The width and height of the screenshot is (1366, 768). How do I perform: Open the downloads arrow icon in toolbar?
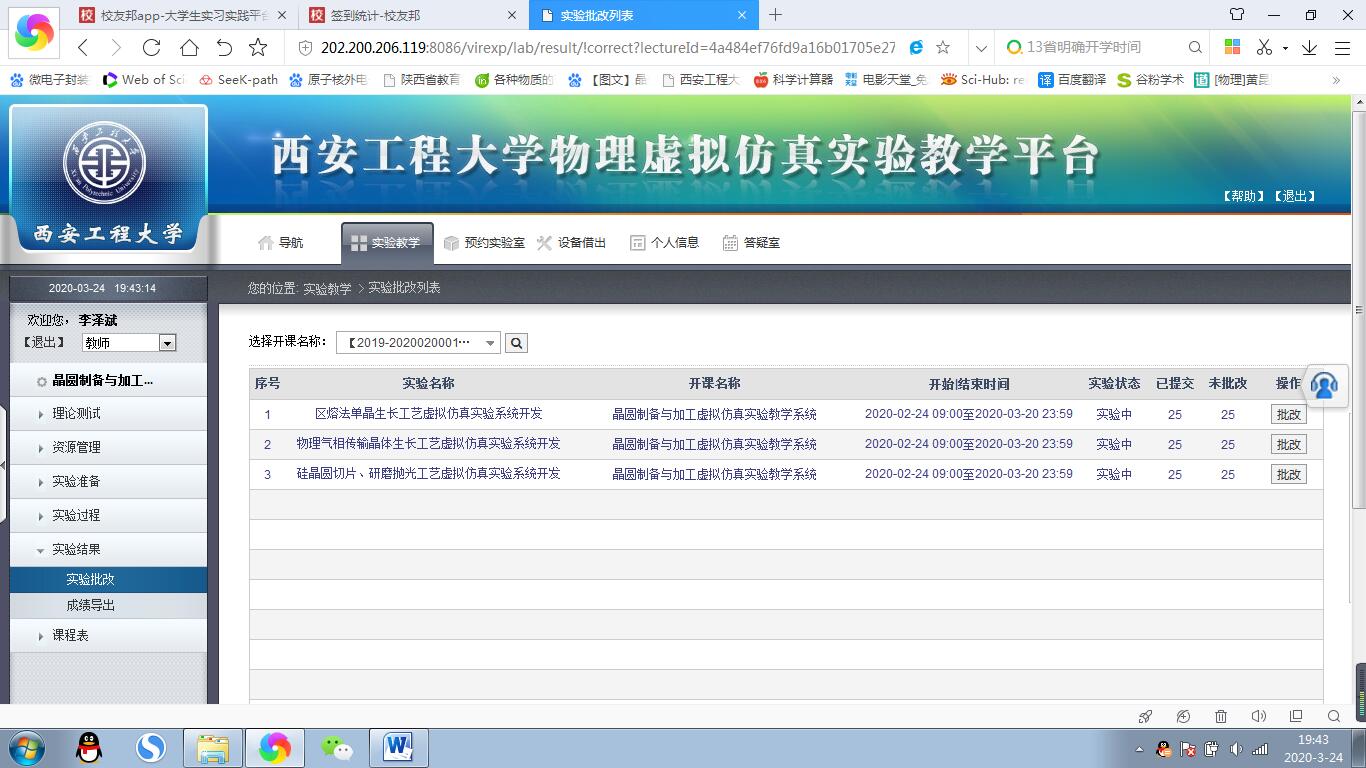[1309, 47]
